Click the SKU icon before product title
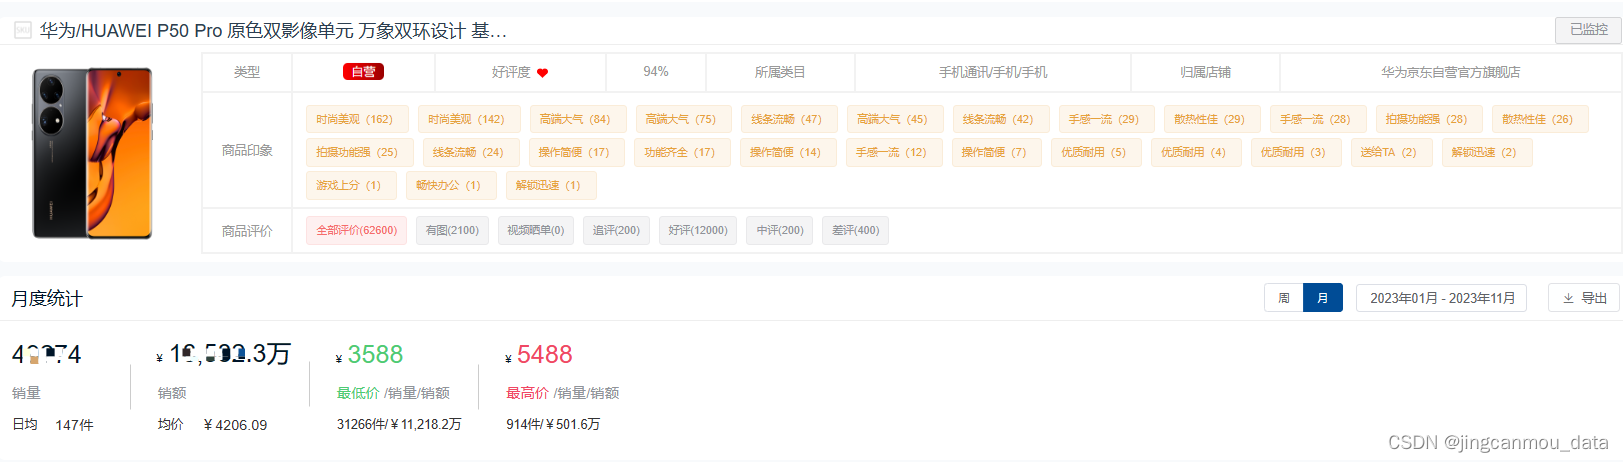 coord(22,31)
